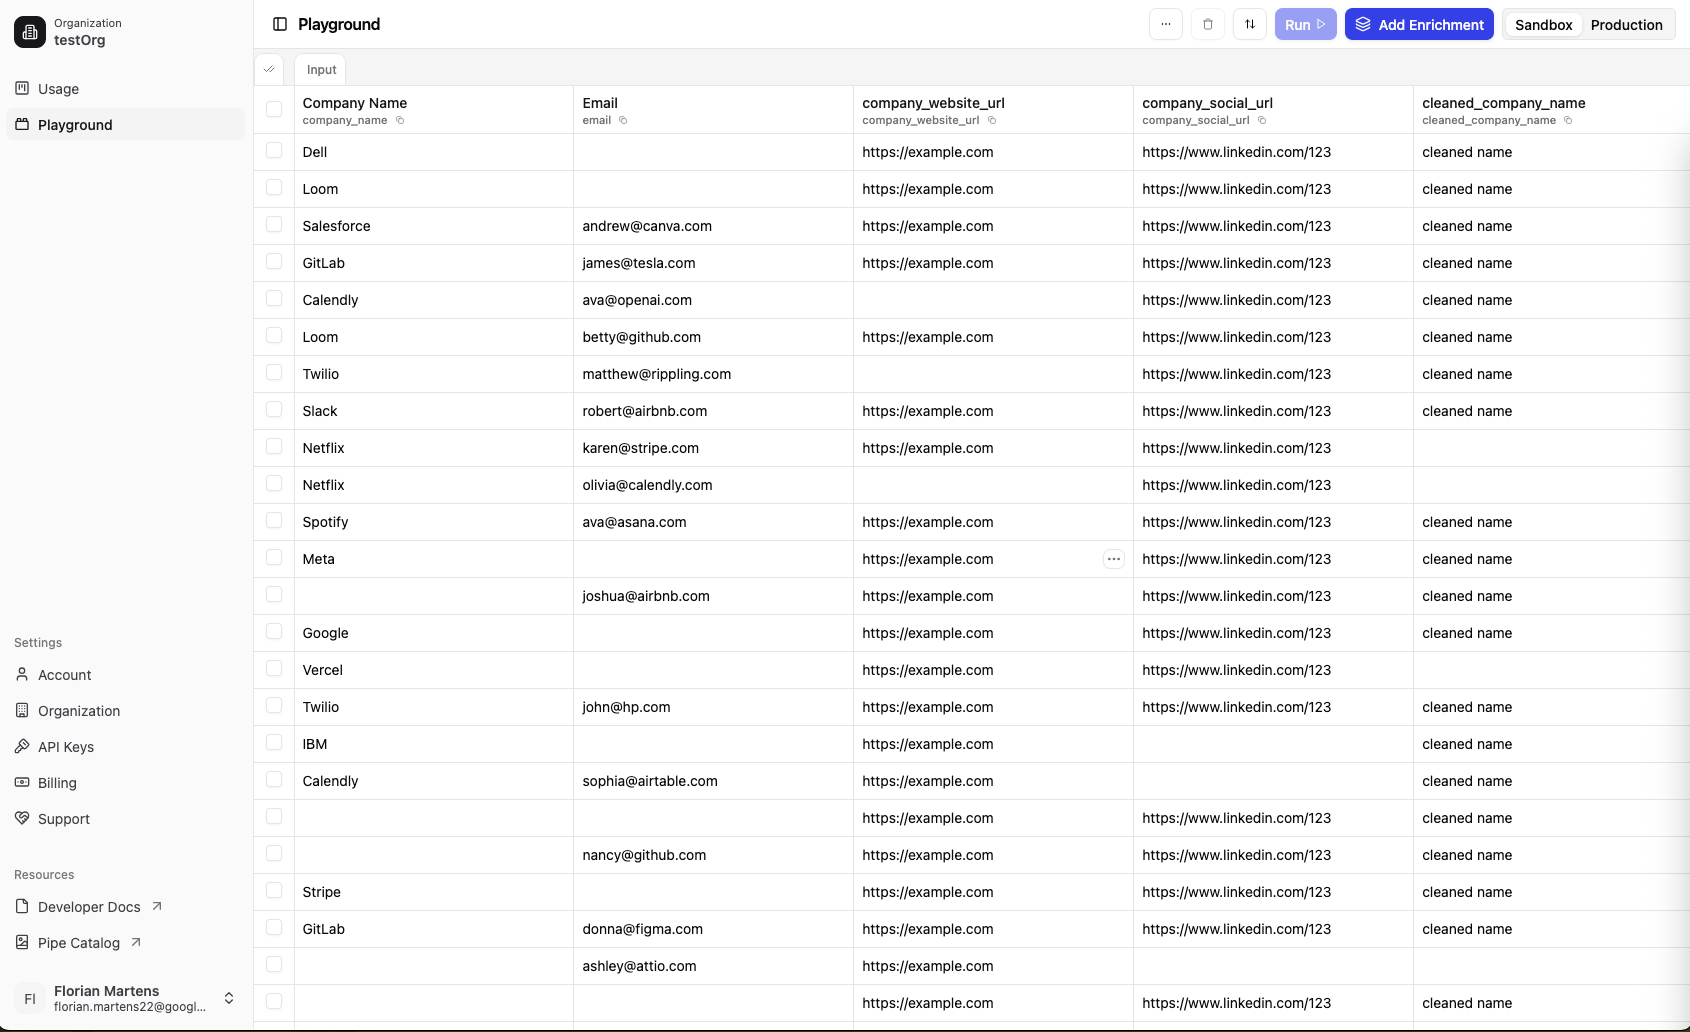
Task: Switch to the Sandbox environment
Action: click(1543, 25)
